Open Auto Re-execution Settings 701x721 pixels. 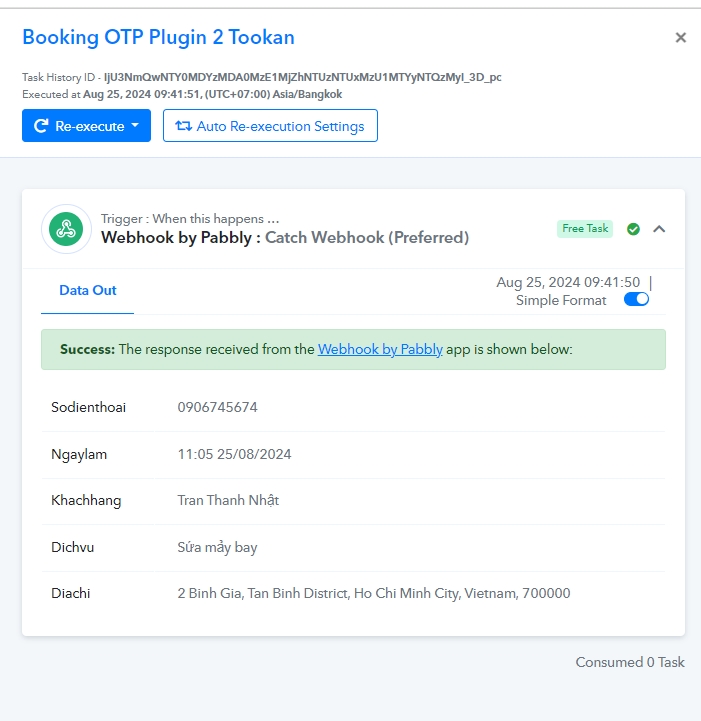tap(270, 126)
